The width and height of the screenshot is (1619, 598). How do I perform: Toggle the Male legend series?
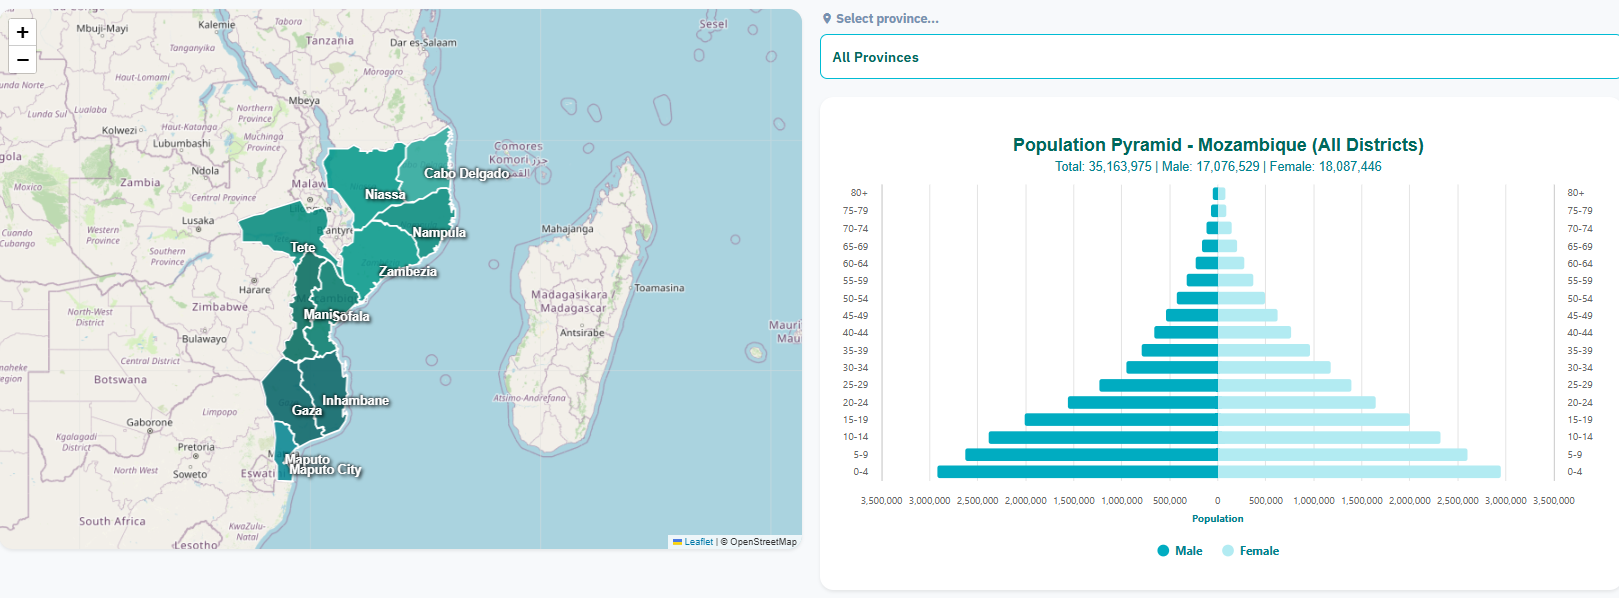click(x=1179, y=551)
